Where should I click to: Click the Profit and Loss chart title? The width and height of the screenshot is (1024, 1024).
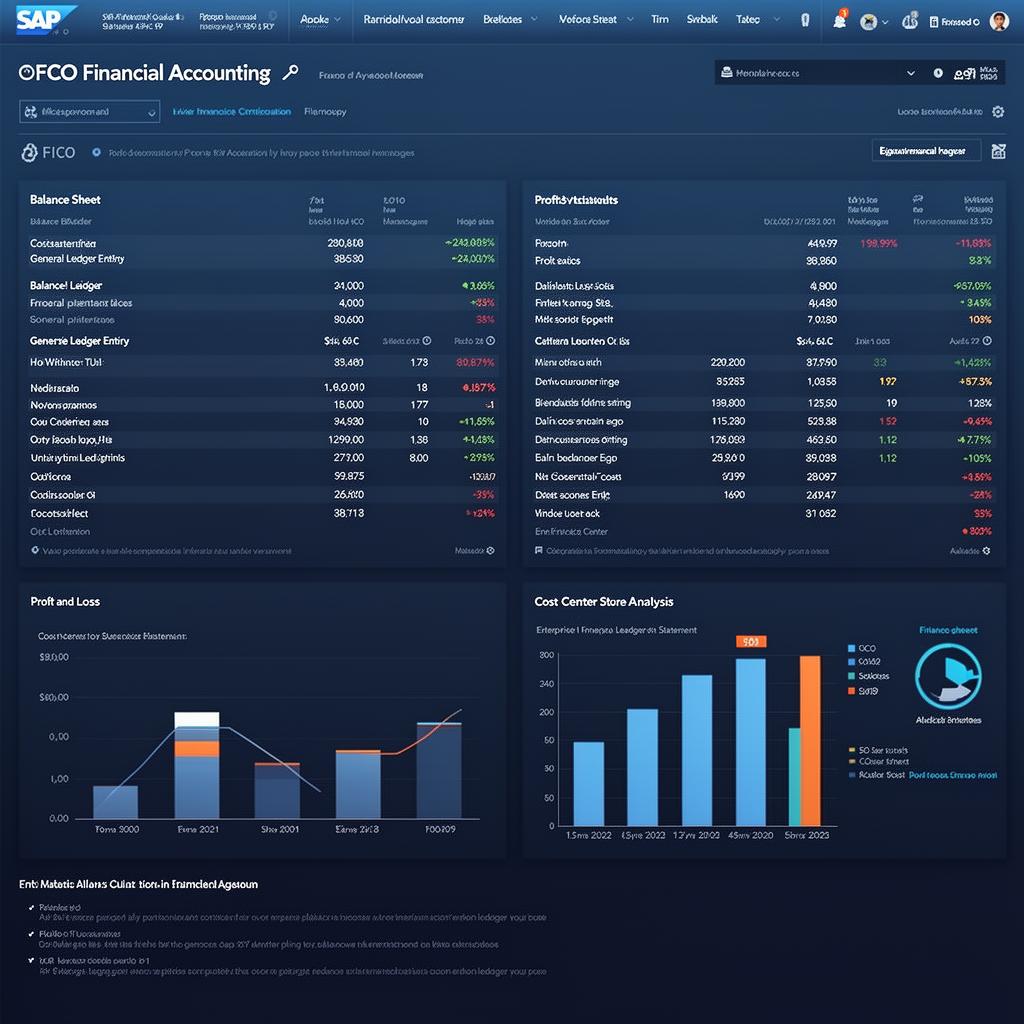coord(65,601)
